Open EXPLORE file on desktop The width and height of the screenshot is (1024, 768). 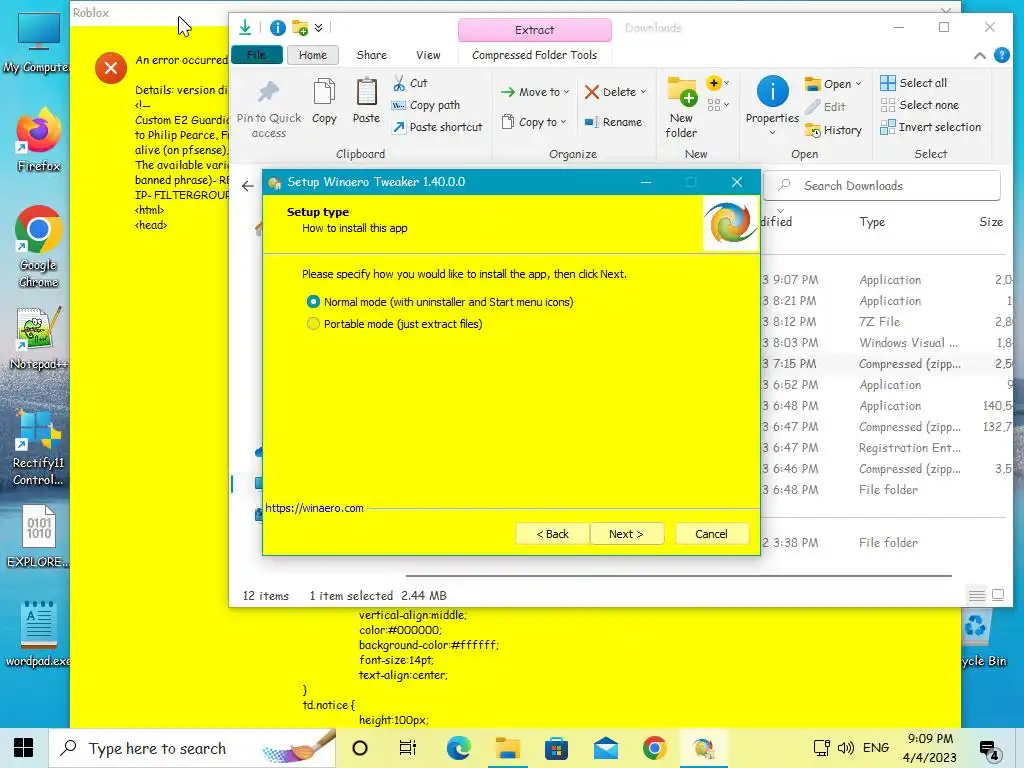(39, 536)
